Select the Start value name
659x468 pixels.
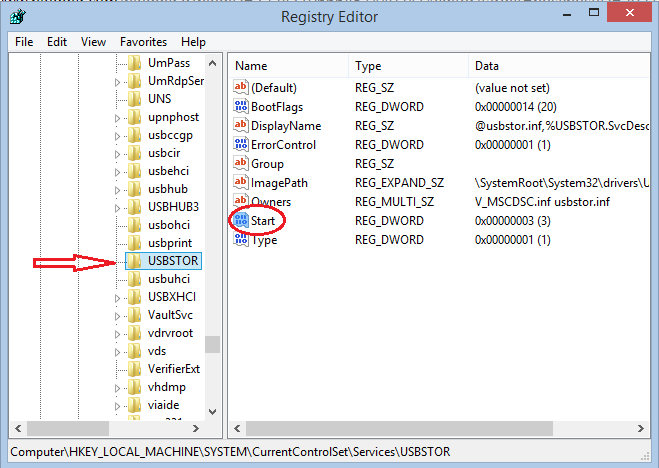pos(263,221)
